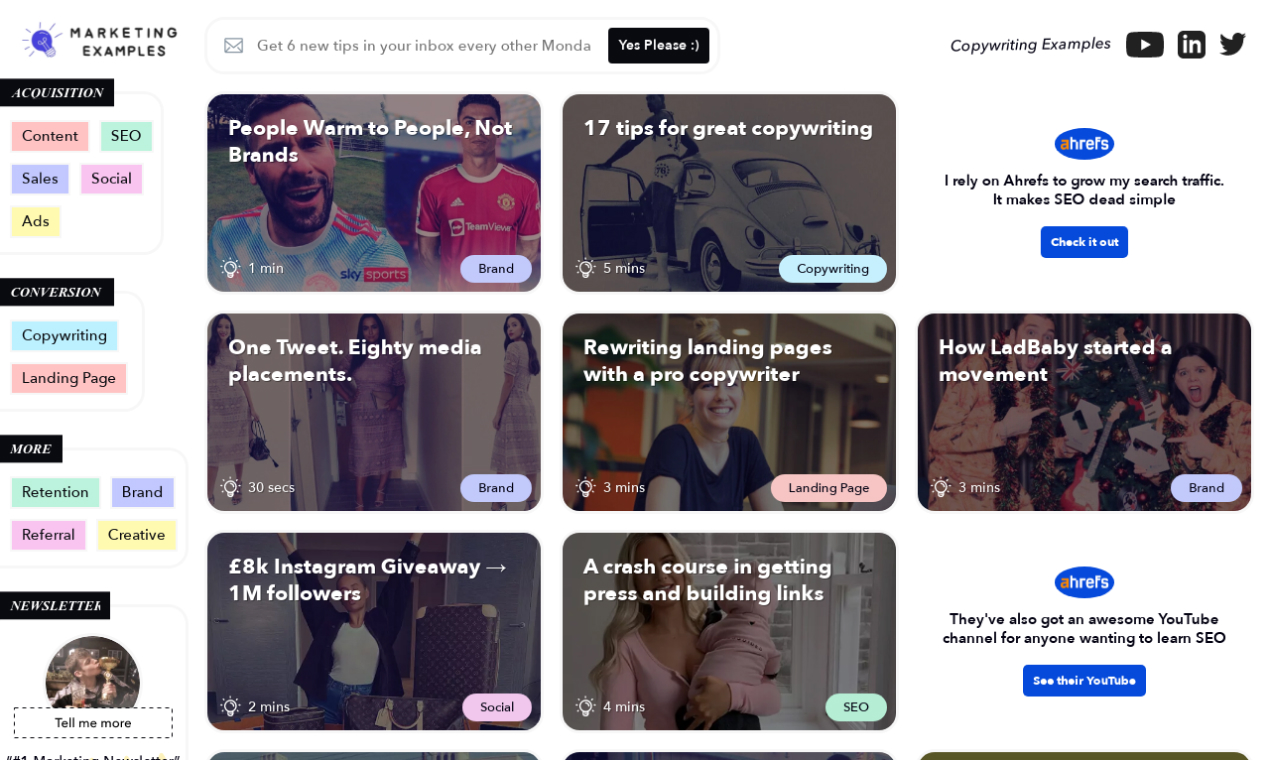Click the Check it out Ahrefs button
This screenshot has height=760, width=1270.
pos(1084,242)
